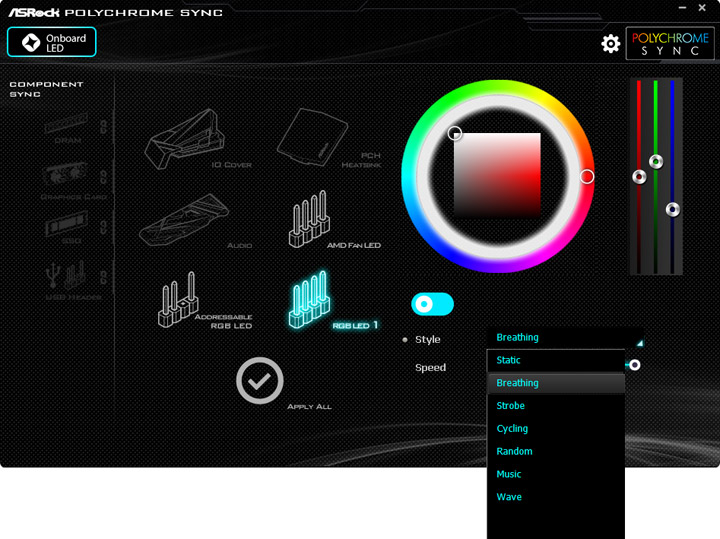The height and width of the screenshot is (539, 720).
Task: Click the DRAM component sync icon
Action: tap(67, 124)
